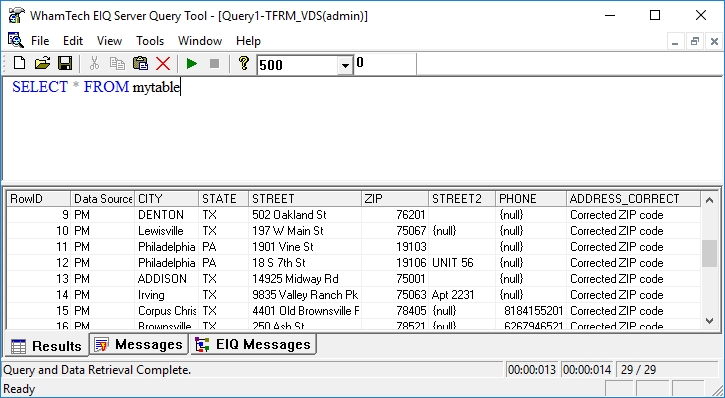Delete using the red X icon
Image resolution: width=725 pixels, height=398 pixels.
[163, 63]
